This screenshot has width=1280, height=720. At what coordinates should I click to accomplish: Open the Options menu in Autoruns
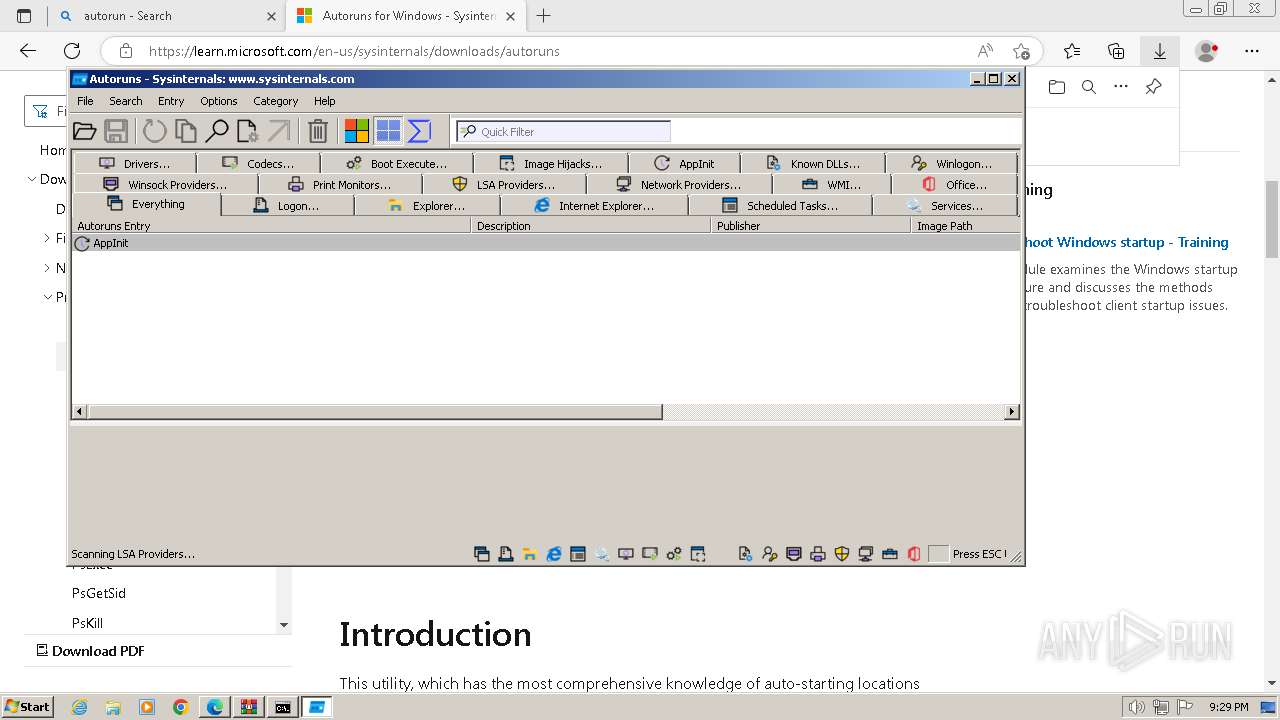[218, 101]
